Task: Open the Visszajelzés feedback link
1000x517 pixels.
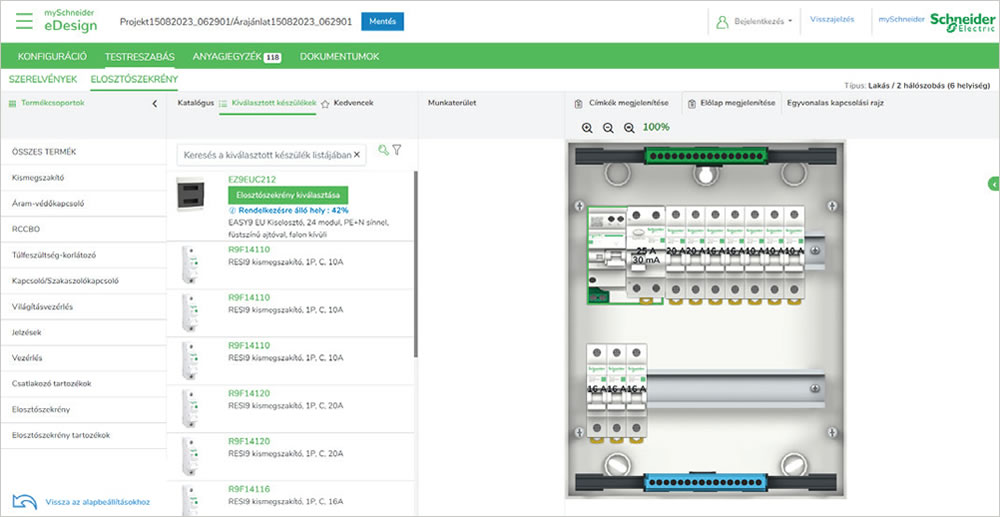Action: [832, 19]
